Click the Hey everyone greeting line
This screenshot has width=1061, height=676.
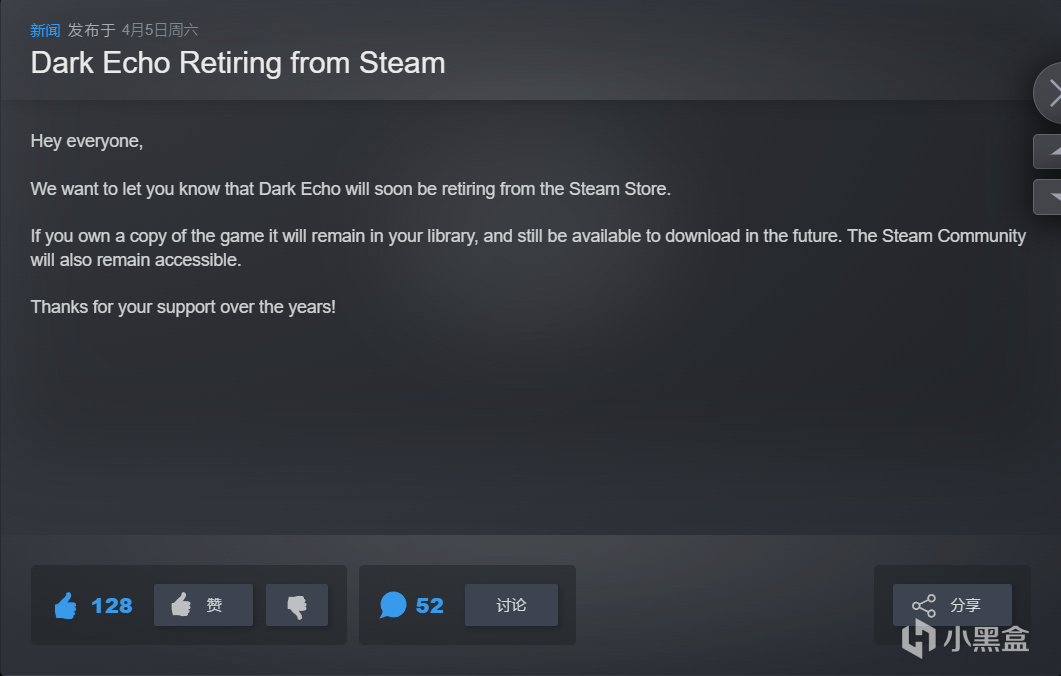coord(87,141)
